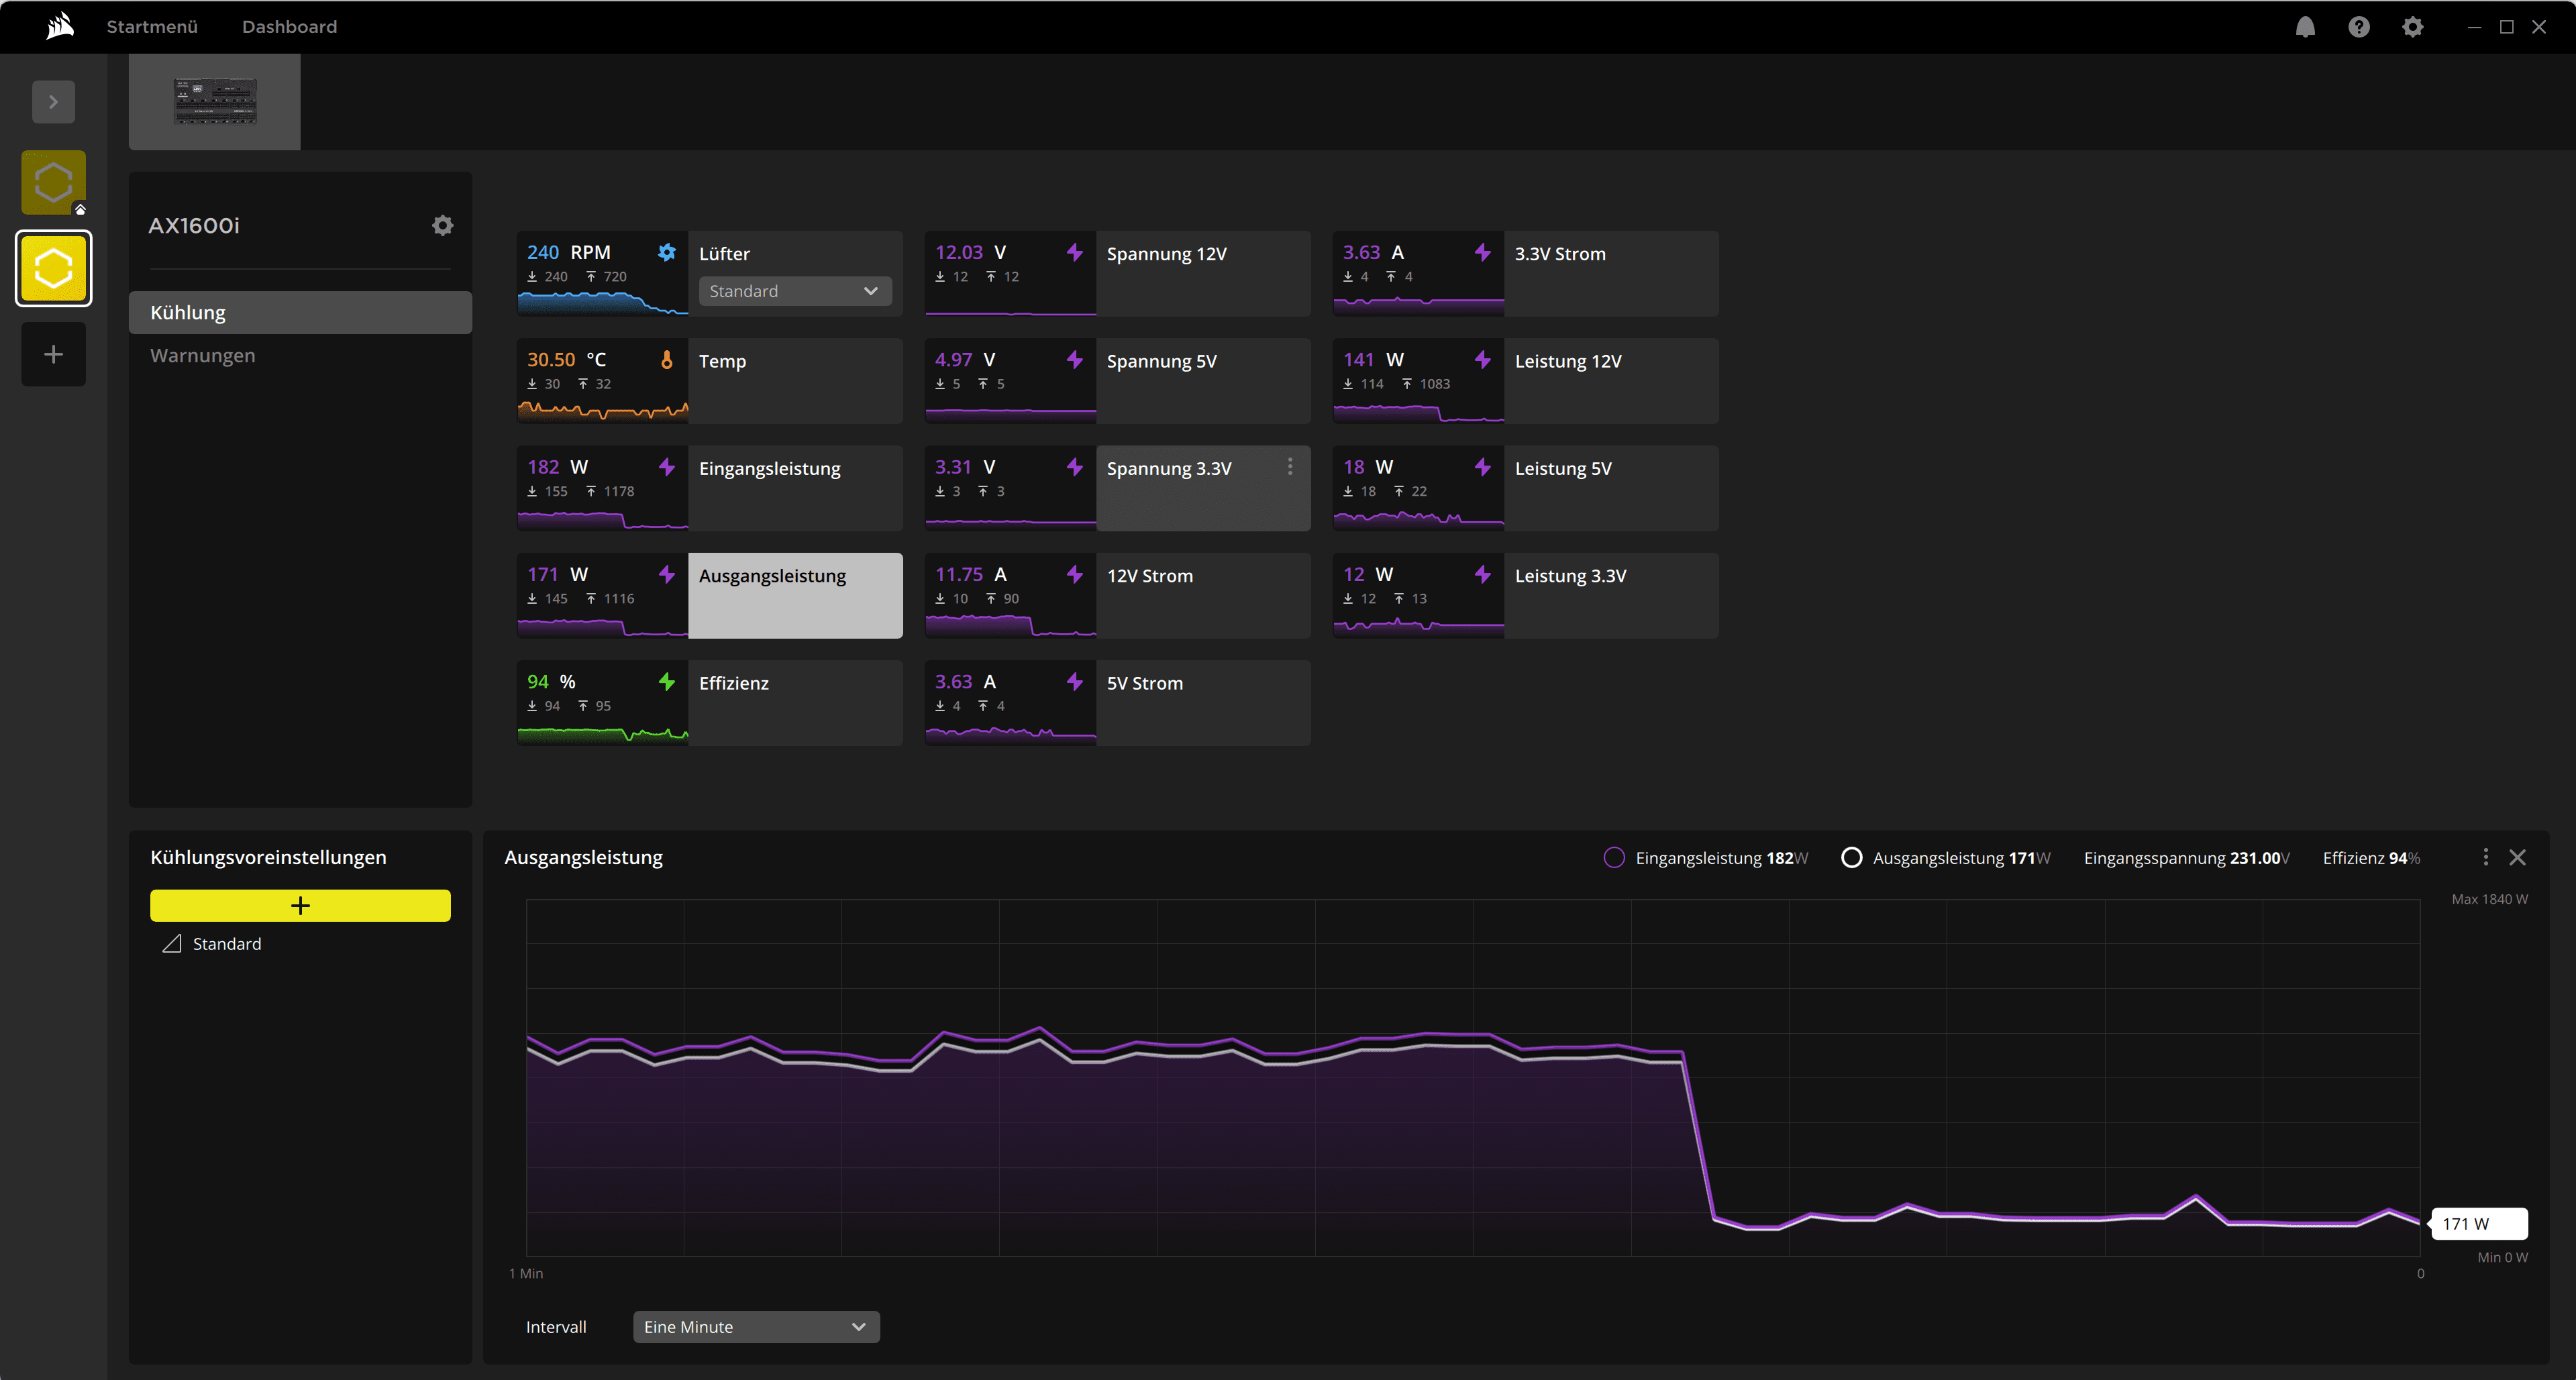Add a new cooling preset with yellow button
This screenshot has width=2576, height=1380.
pyautogui.click(x=300, y=905)
